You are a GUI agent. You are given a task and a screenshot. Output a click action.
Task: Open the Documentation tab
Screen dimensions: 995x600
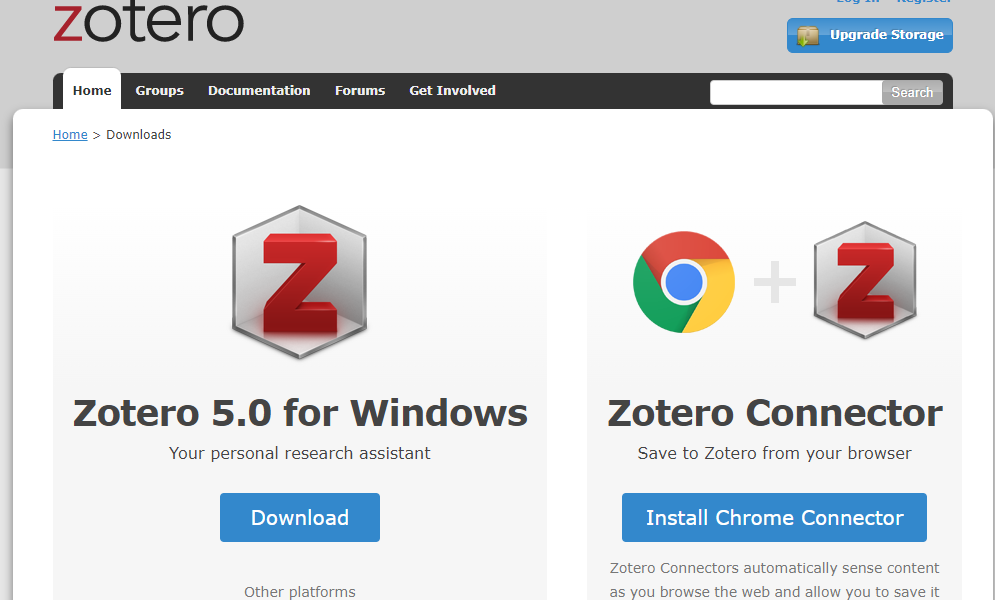click(x=259, y=90)
